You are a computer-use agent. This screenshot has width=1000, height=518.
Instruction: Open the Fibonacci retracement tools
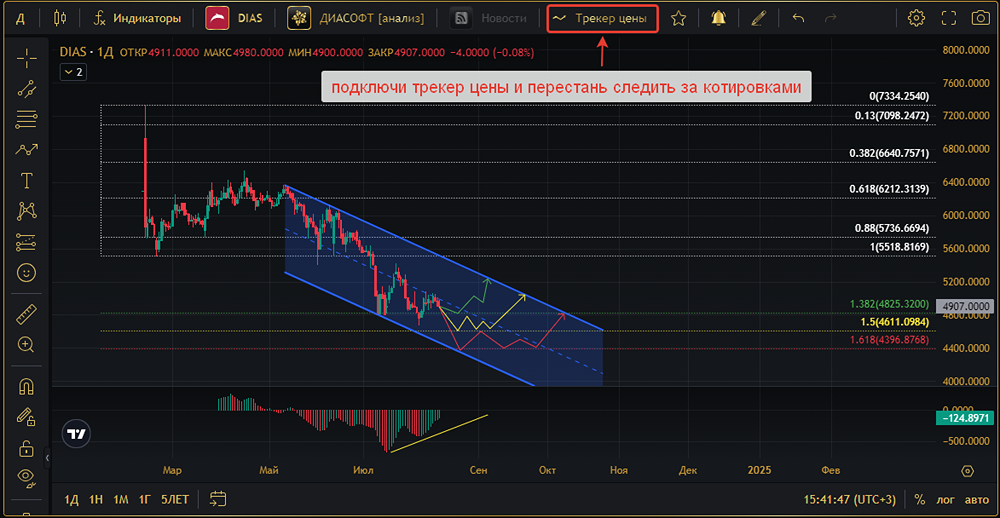point(26,119)
